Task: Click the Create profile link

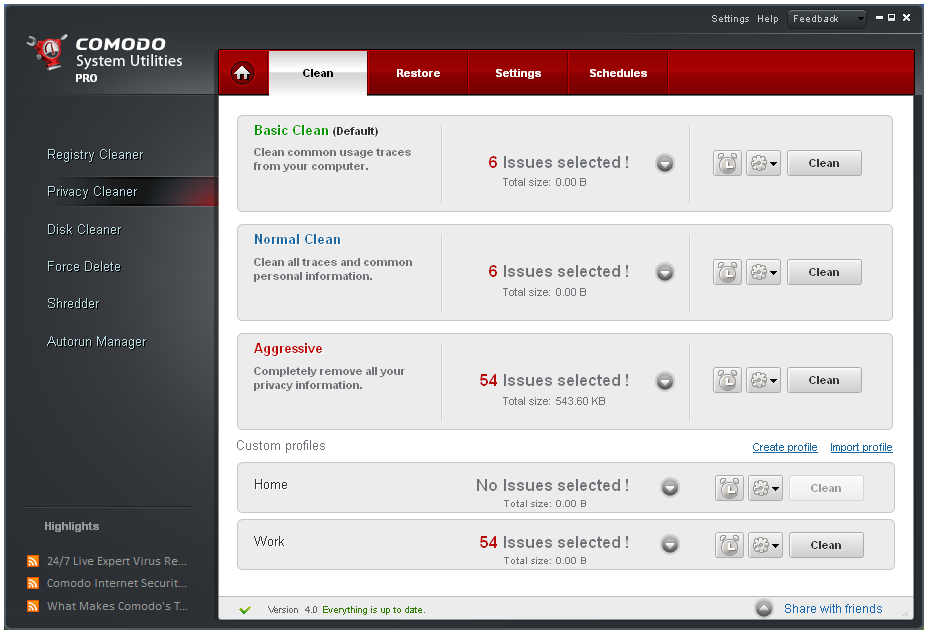Action: pyautogui.click(x=784, y=447)
